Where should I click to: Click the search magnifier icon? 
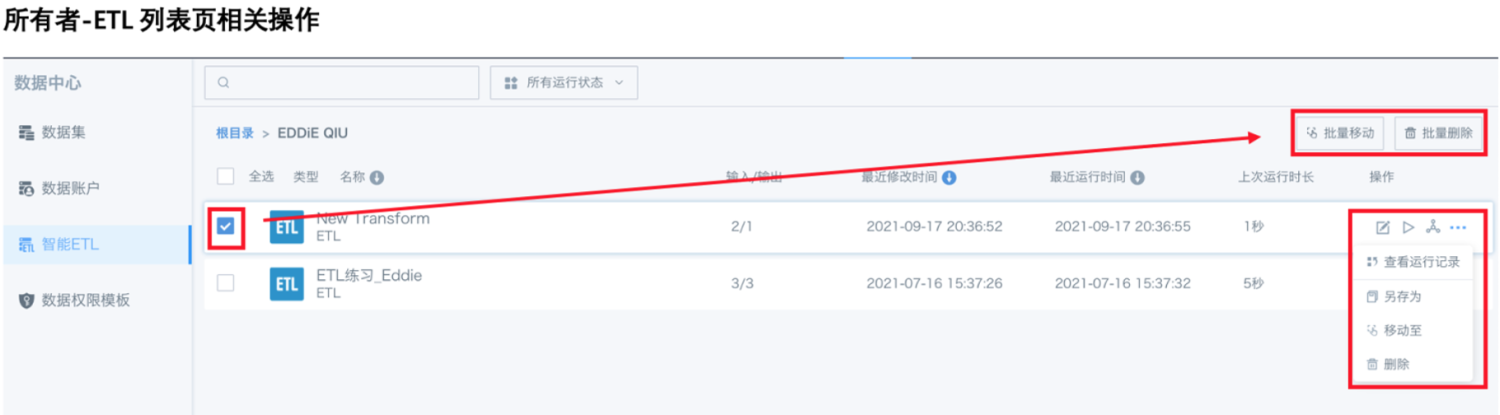click(x=223, y=83)
